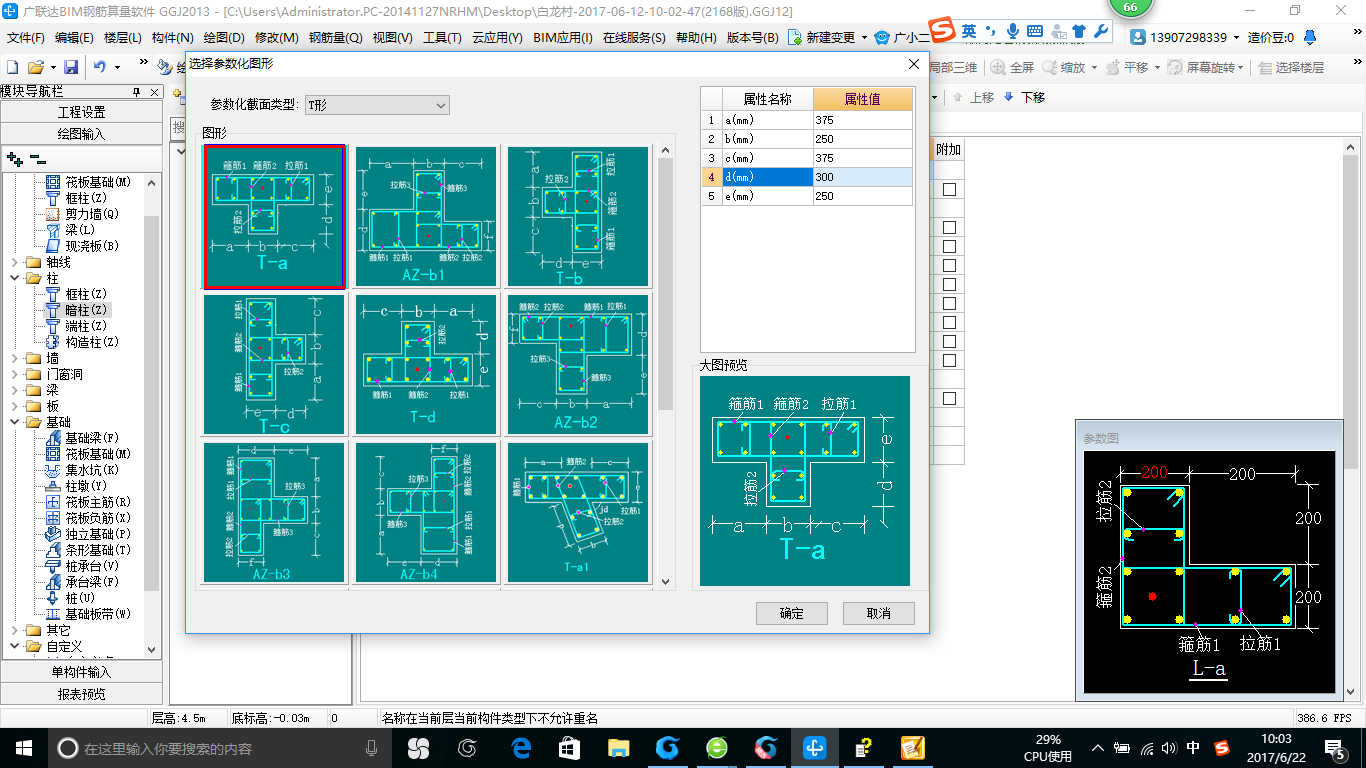Click the New file icon in toolbar

13,67
